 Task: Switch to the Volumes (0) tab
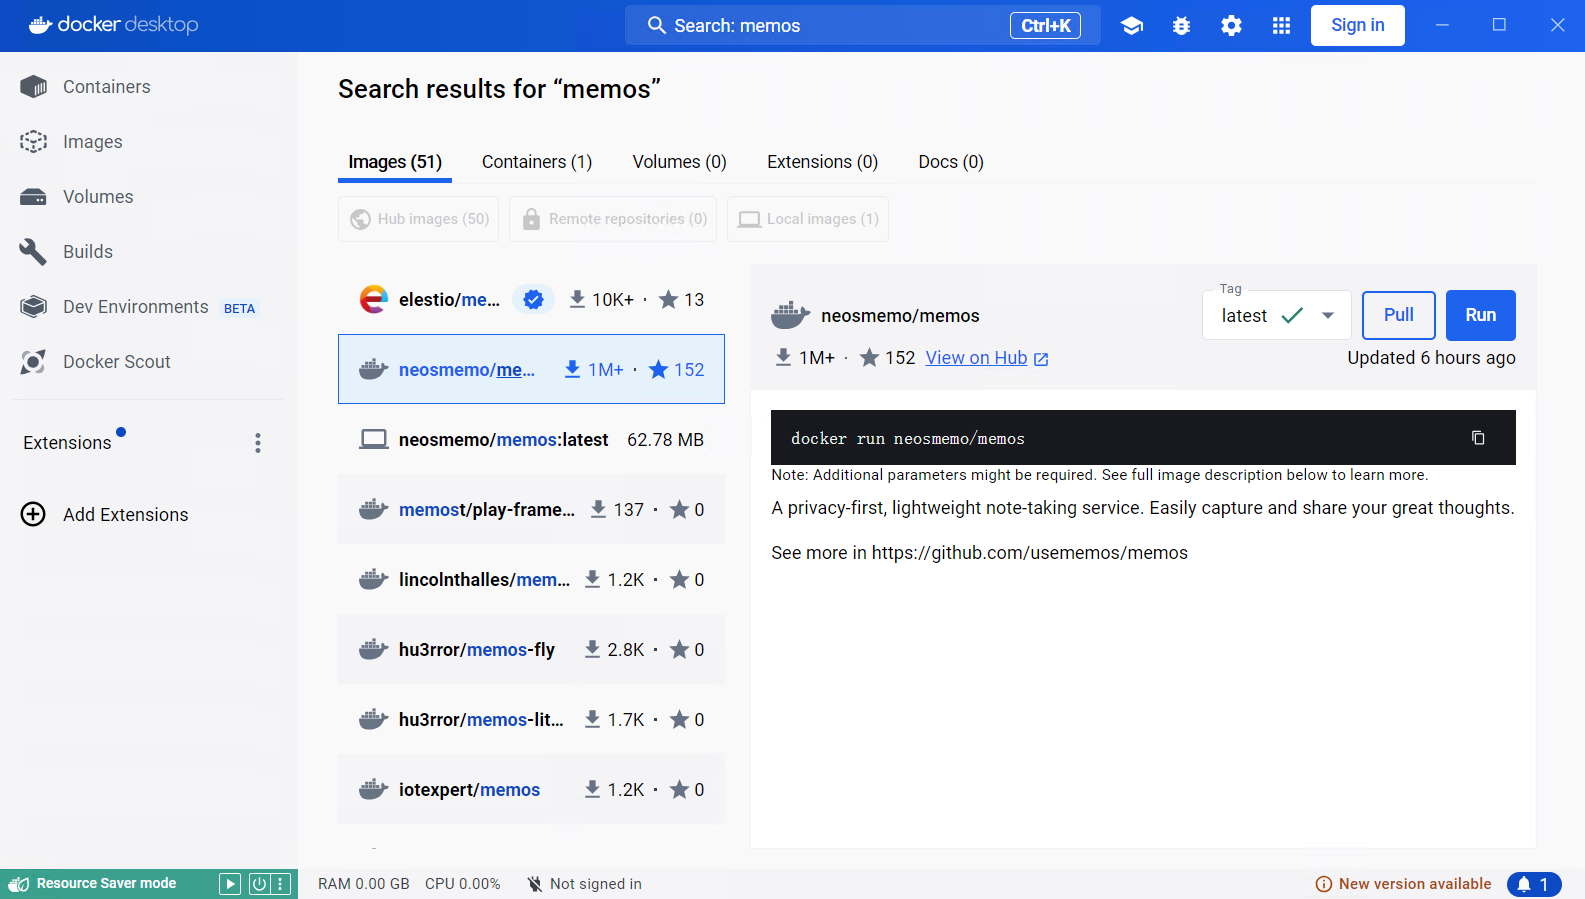[x=680, y=162]
